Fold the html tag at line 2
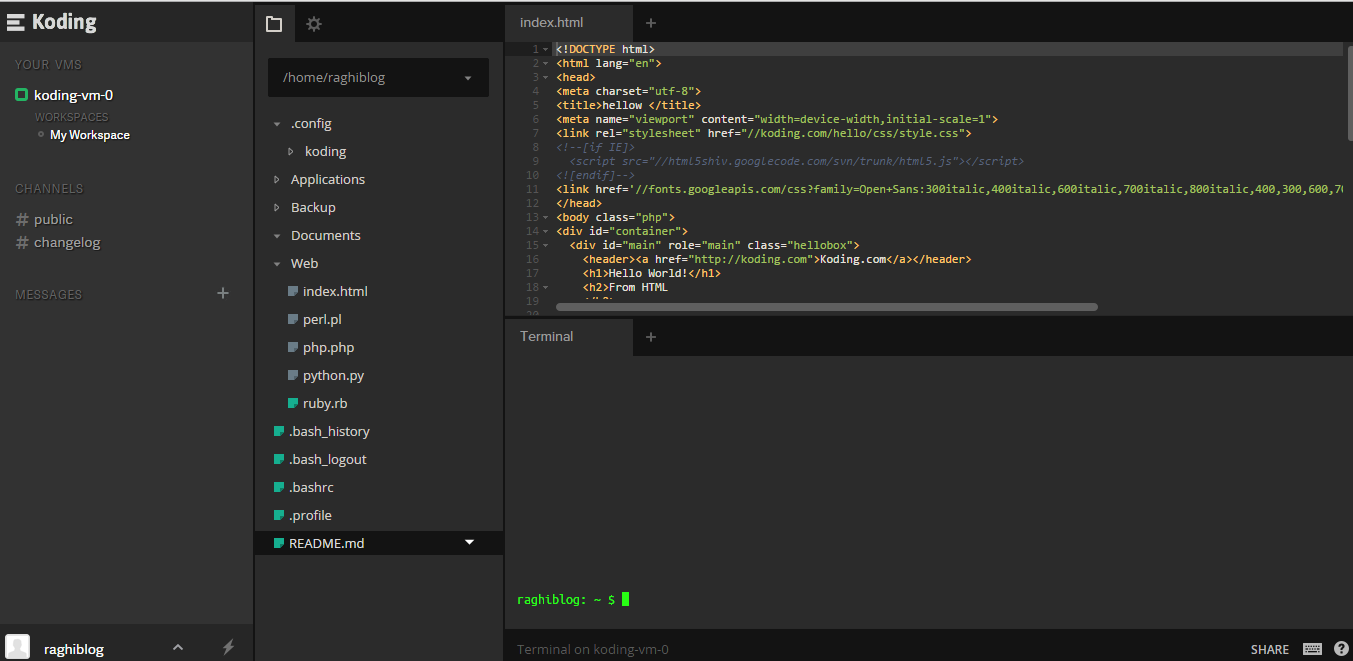This screenshot has width=1353, height=661. point(545,63)
